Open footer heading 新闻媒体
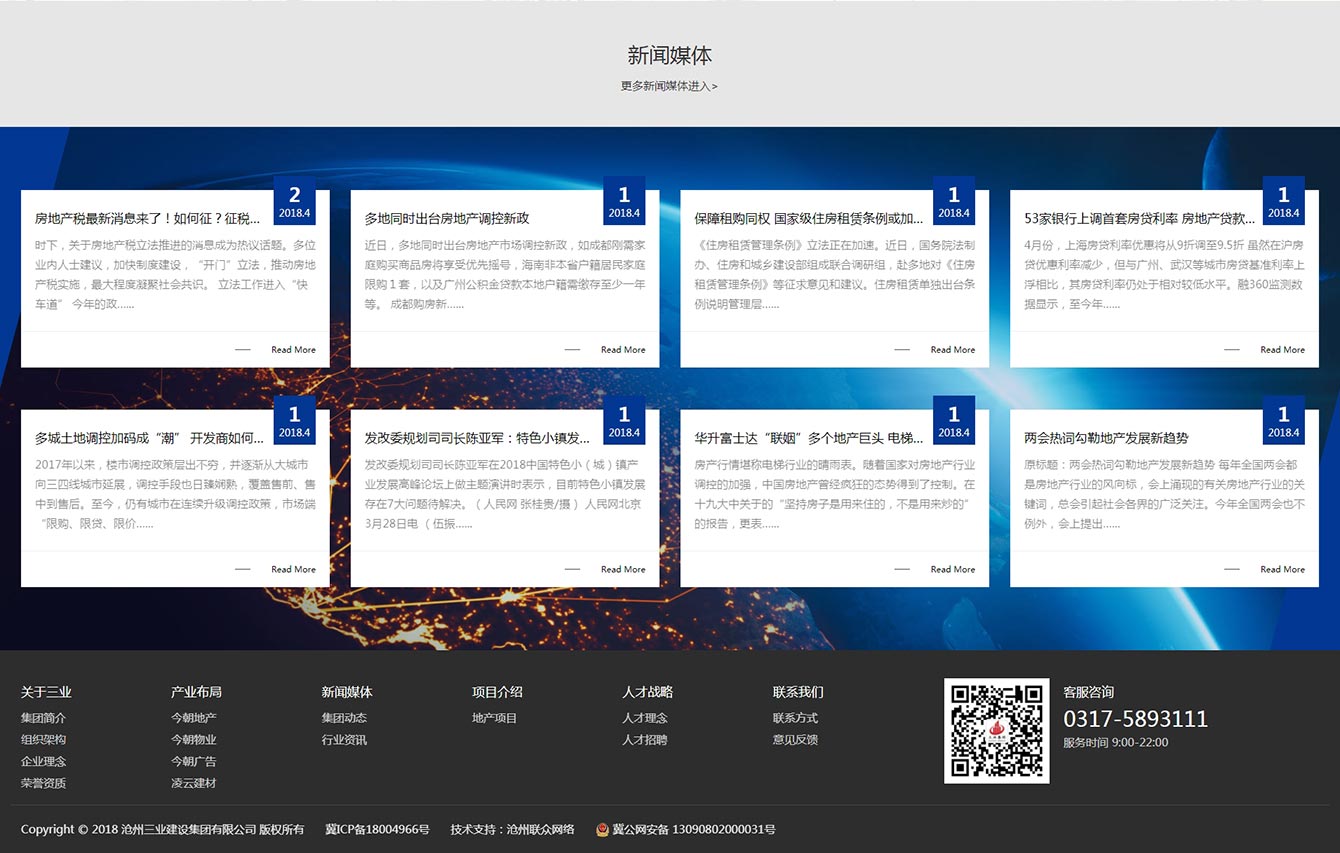This screenshot has height=853, width=1340. pos(347,692)
